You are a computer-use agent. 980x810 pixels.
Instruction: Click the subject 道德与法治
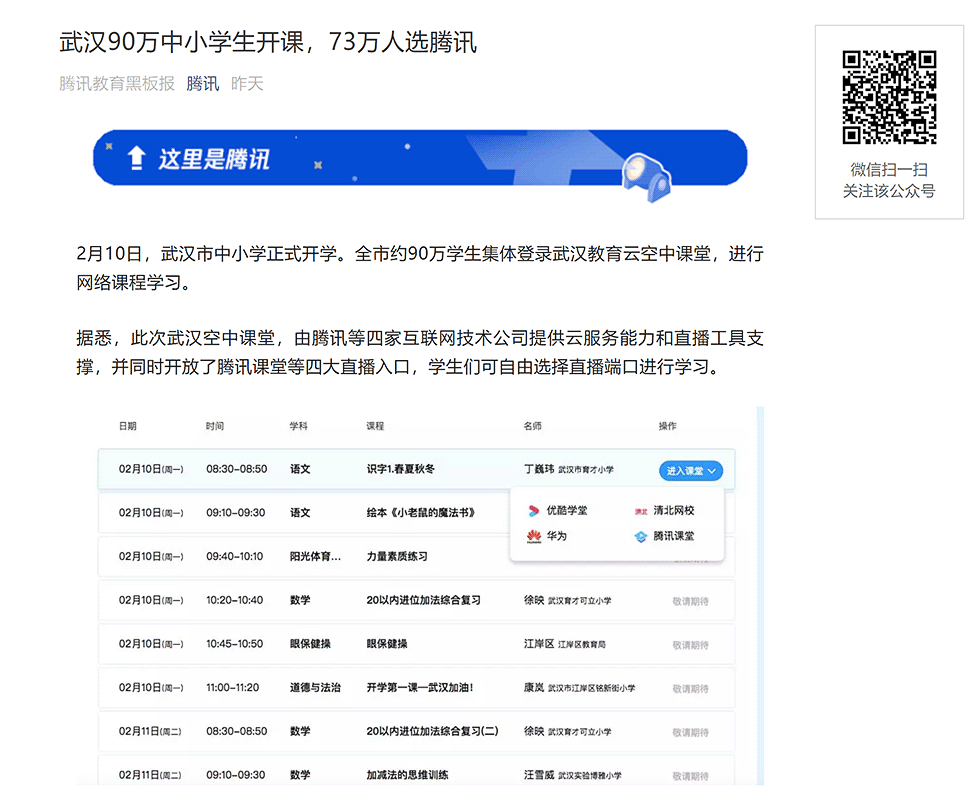(x=316, y=688)
